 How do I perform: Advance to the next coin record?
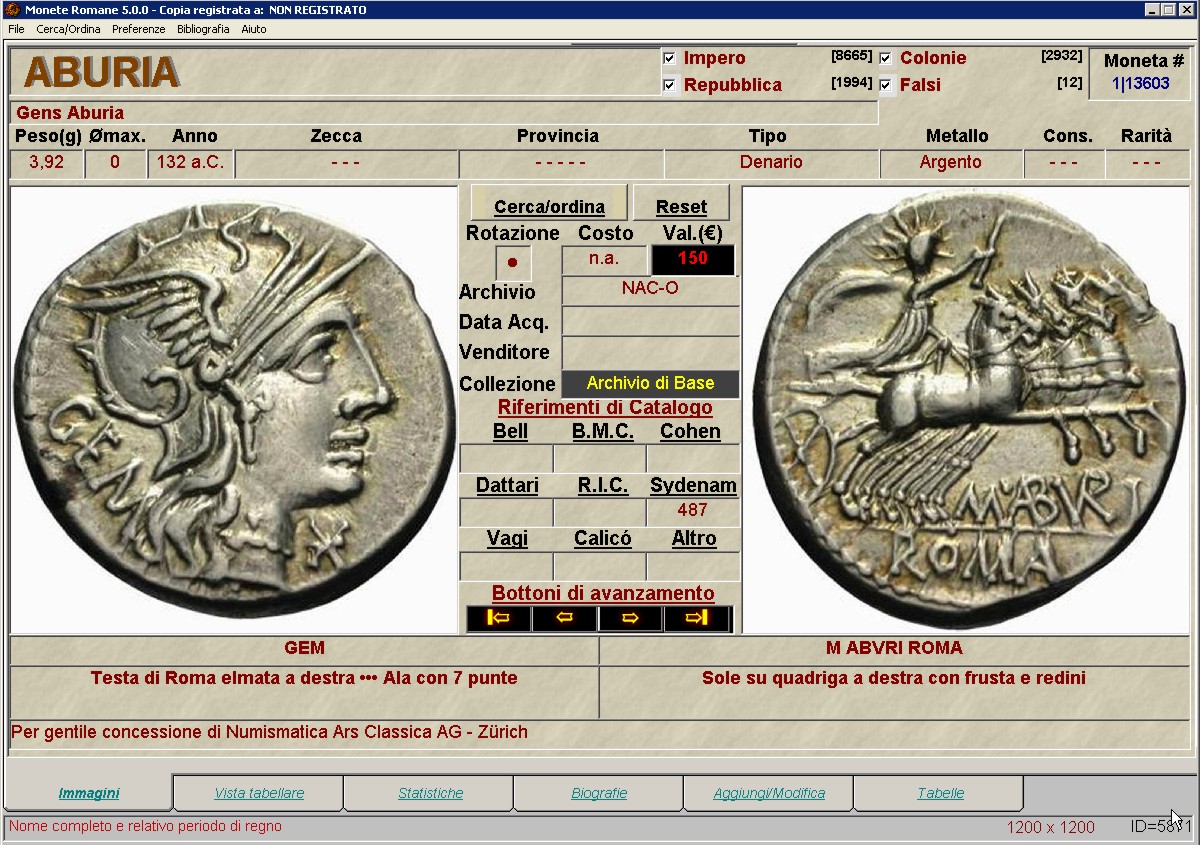click(x=631, y=618)
